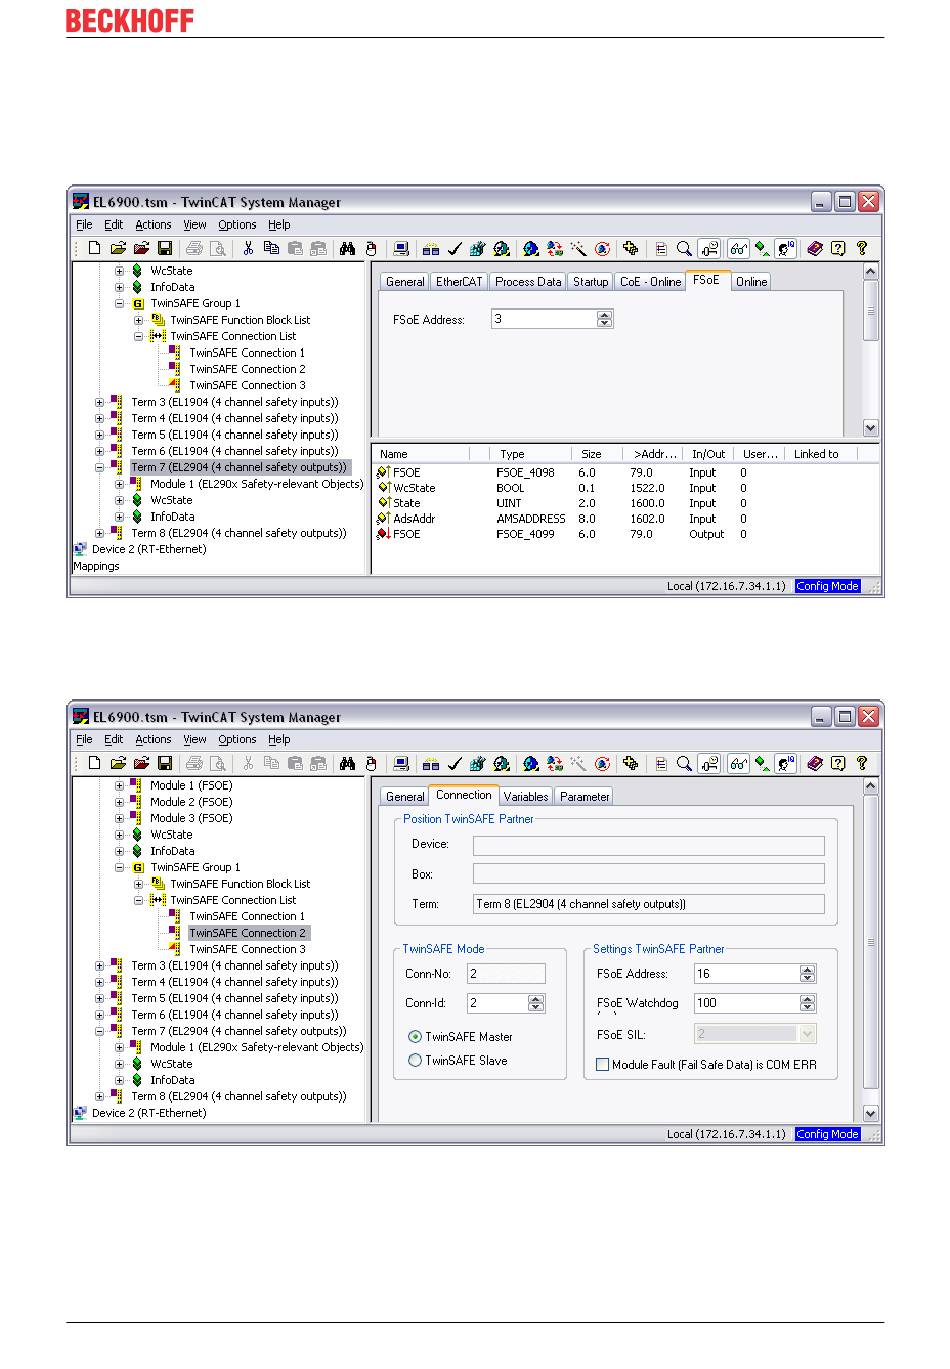
Task: Click magnifier search icon in upper window toolbar
Action: [684, 248]
